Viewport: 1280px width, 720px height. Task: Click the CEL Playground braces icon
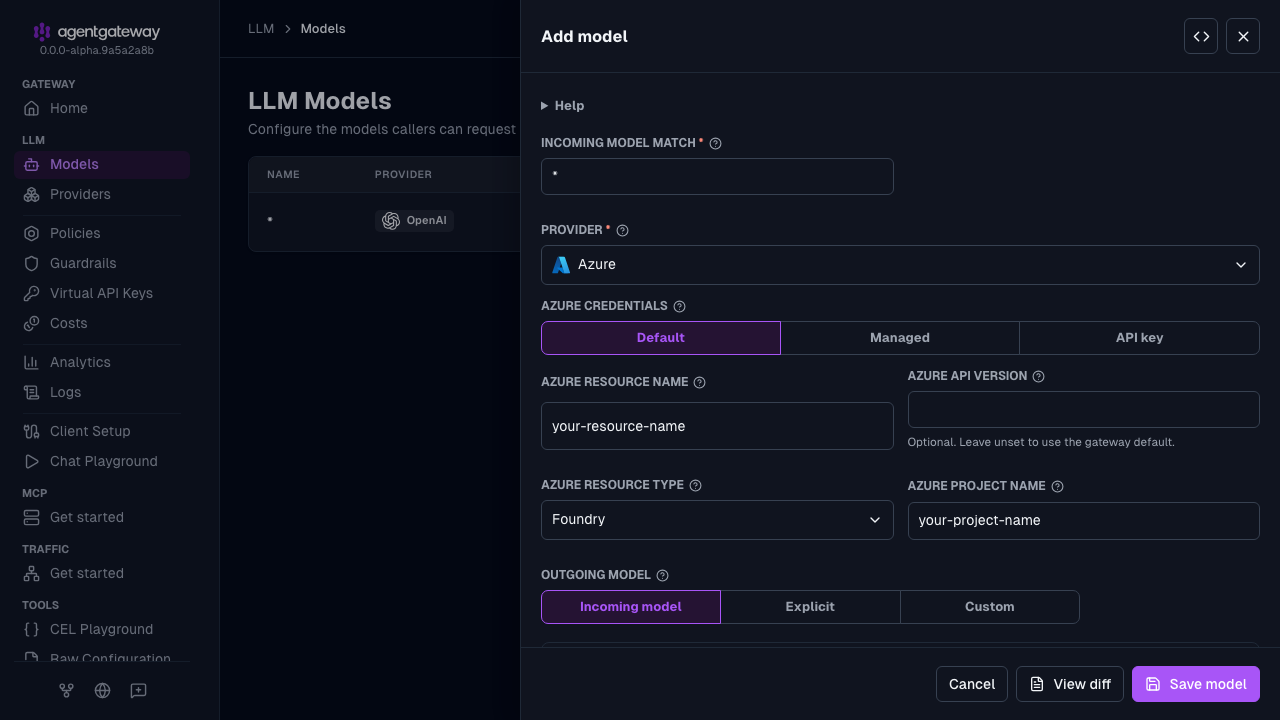pos(32,629)
